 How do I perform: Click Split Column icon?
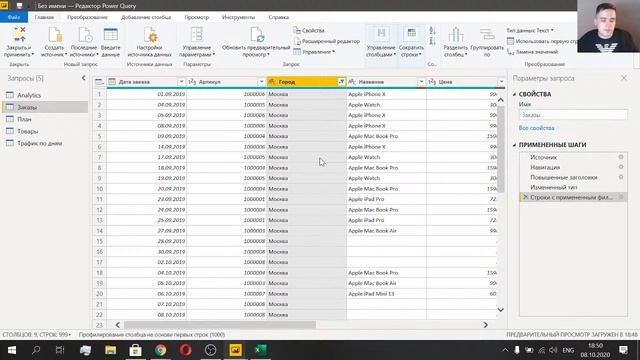click(x=456, y=35)
